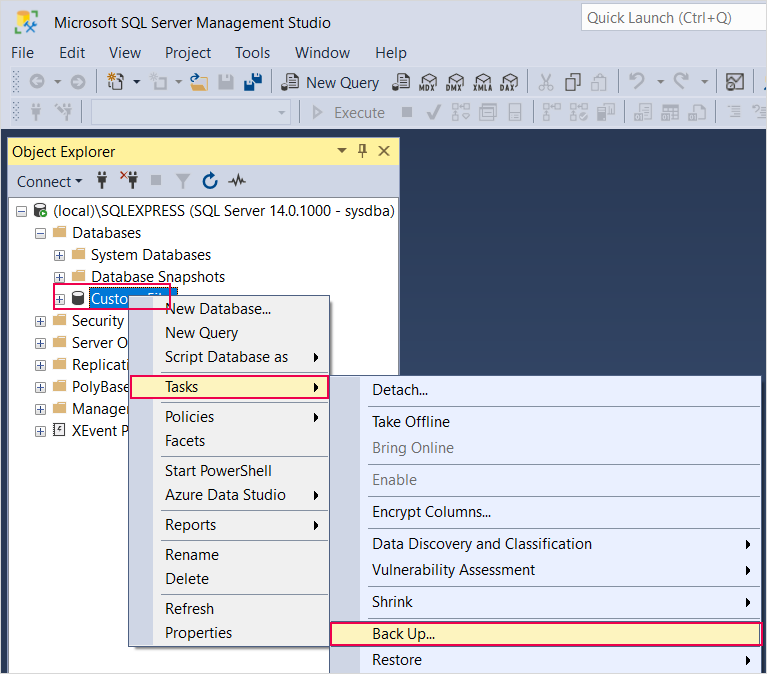Screen dimensions: 767x674
Task: Click the XMLA query icon
Action: tap(482, 82)
